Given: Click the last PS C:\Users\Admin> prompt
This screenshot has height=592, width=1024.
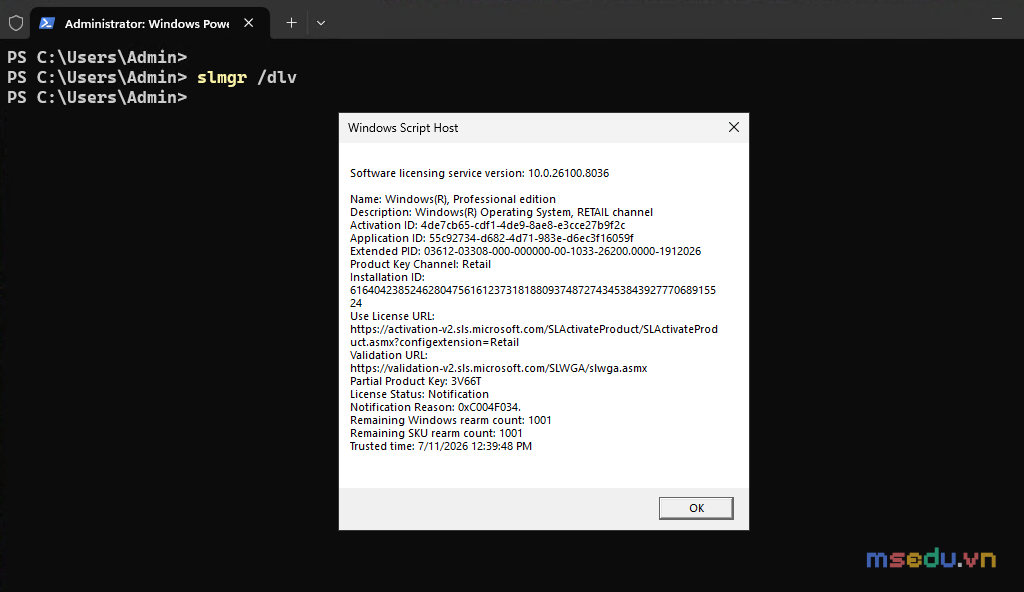Looking at the screenshot, I should pos(97,97).
